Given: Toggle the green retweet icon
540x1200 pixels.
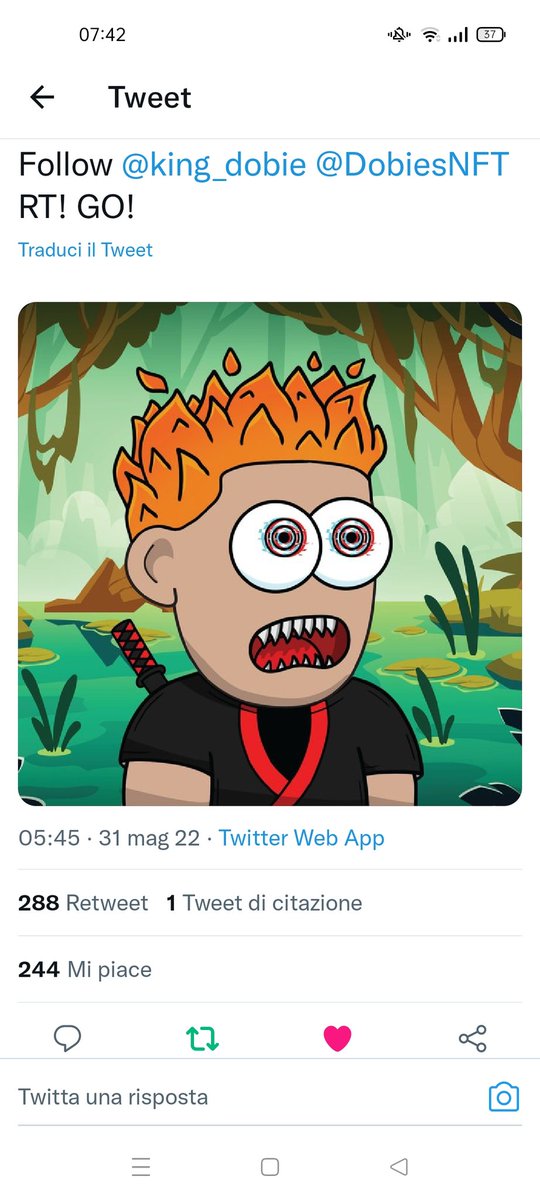Looking at the screenshot, I should coord(202,1039).
